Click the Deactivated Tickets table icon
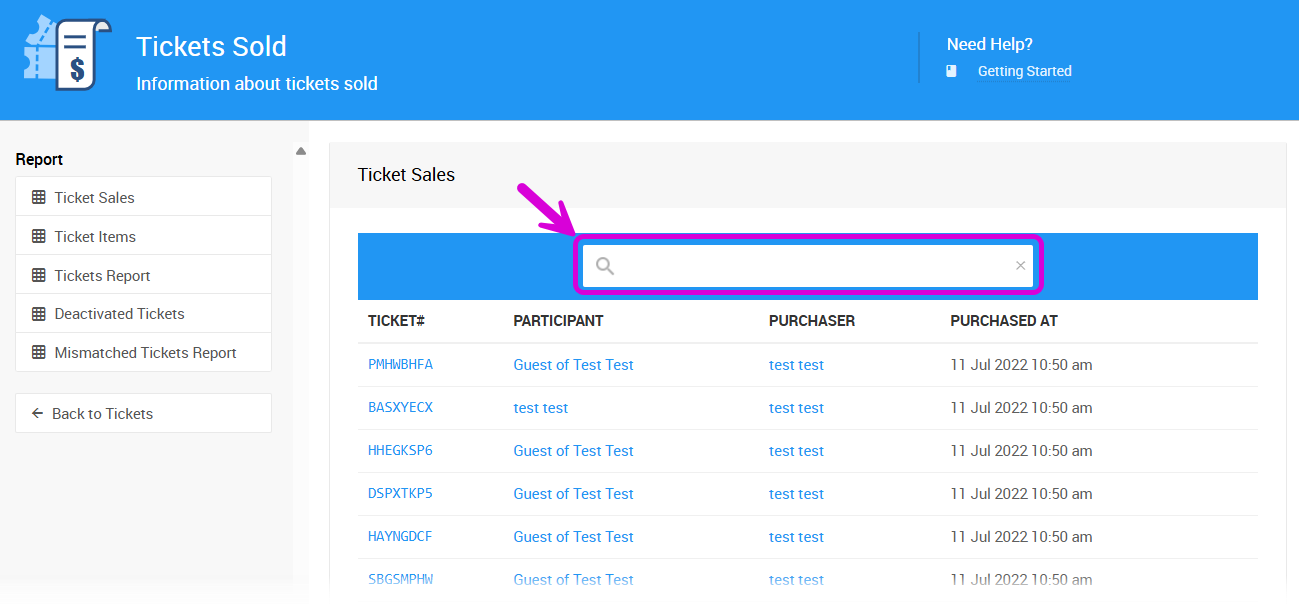1299x605 pixels. tap(39, 314)
